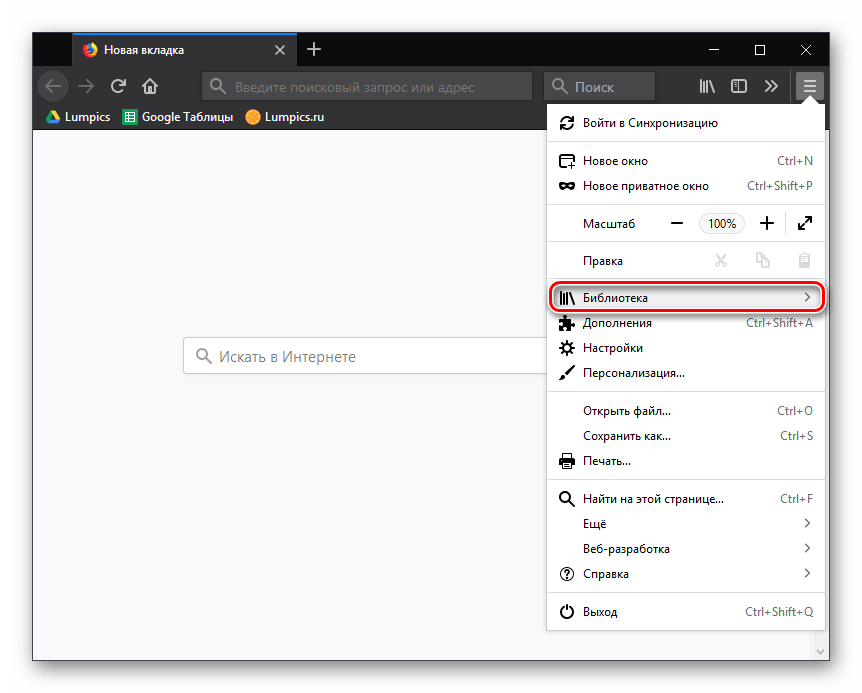Expand the Ещё submenu
862x693 pixels.
(686, 524)
